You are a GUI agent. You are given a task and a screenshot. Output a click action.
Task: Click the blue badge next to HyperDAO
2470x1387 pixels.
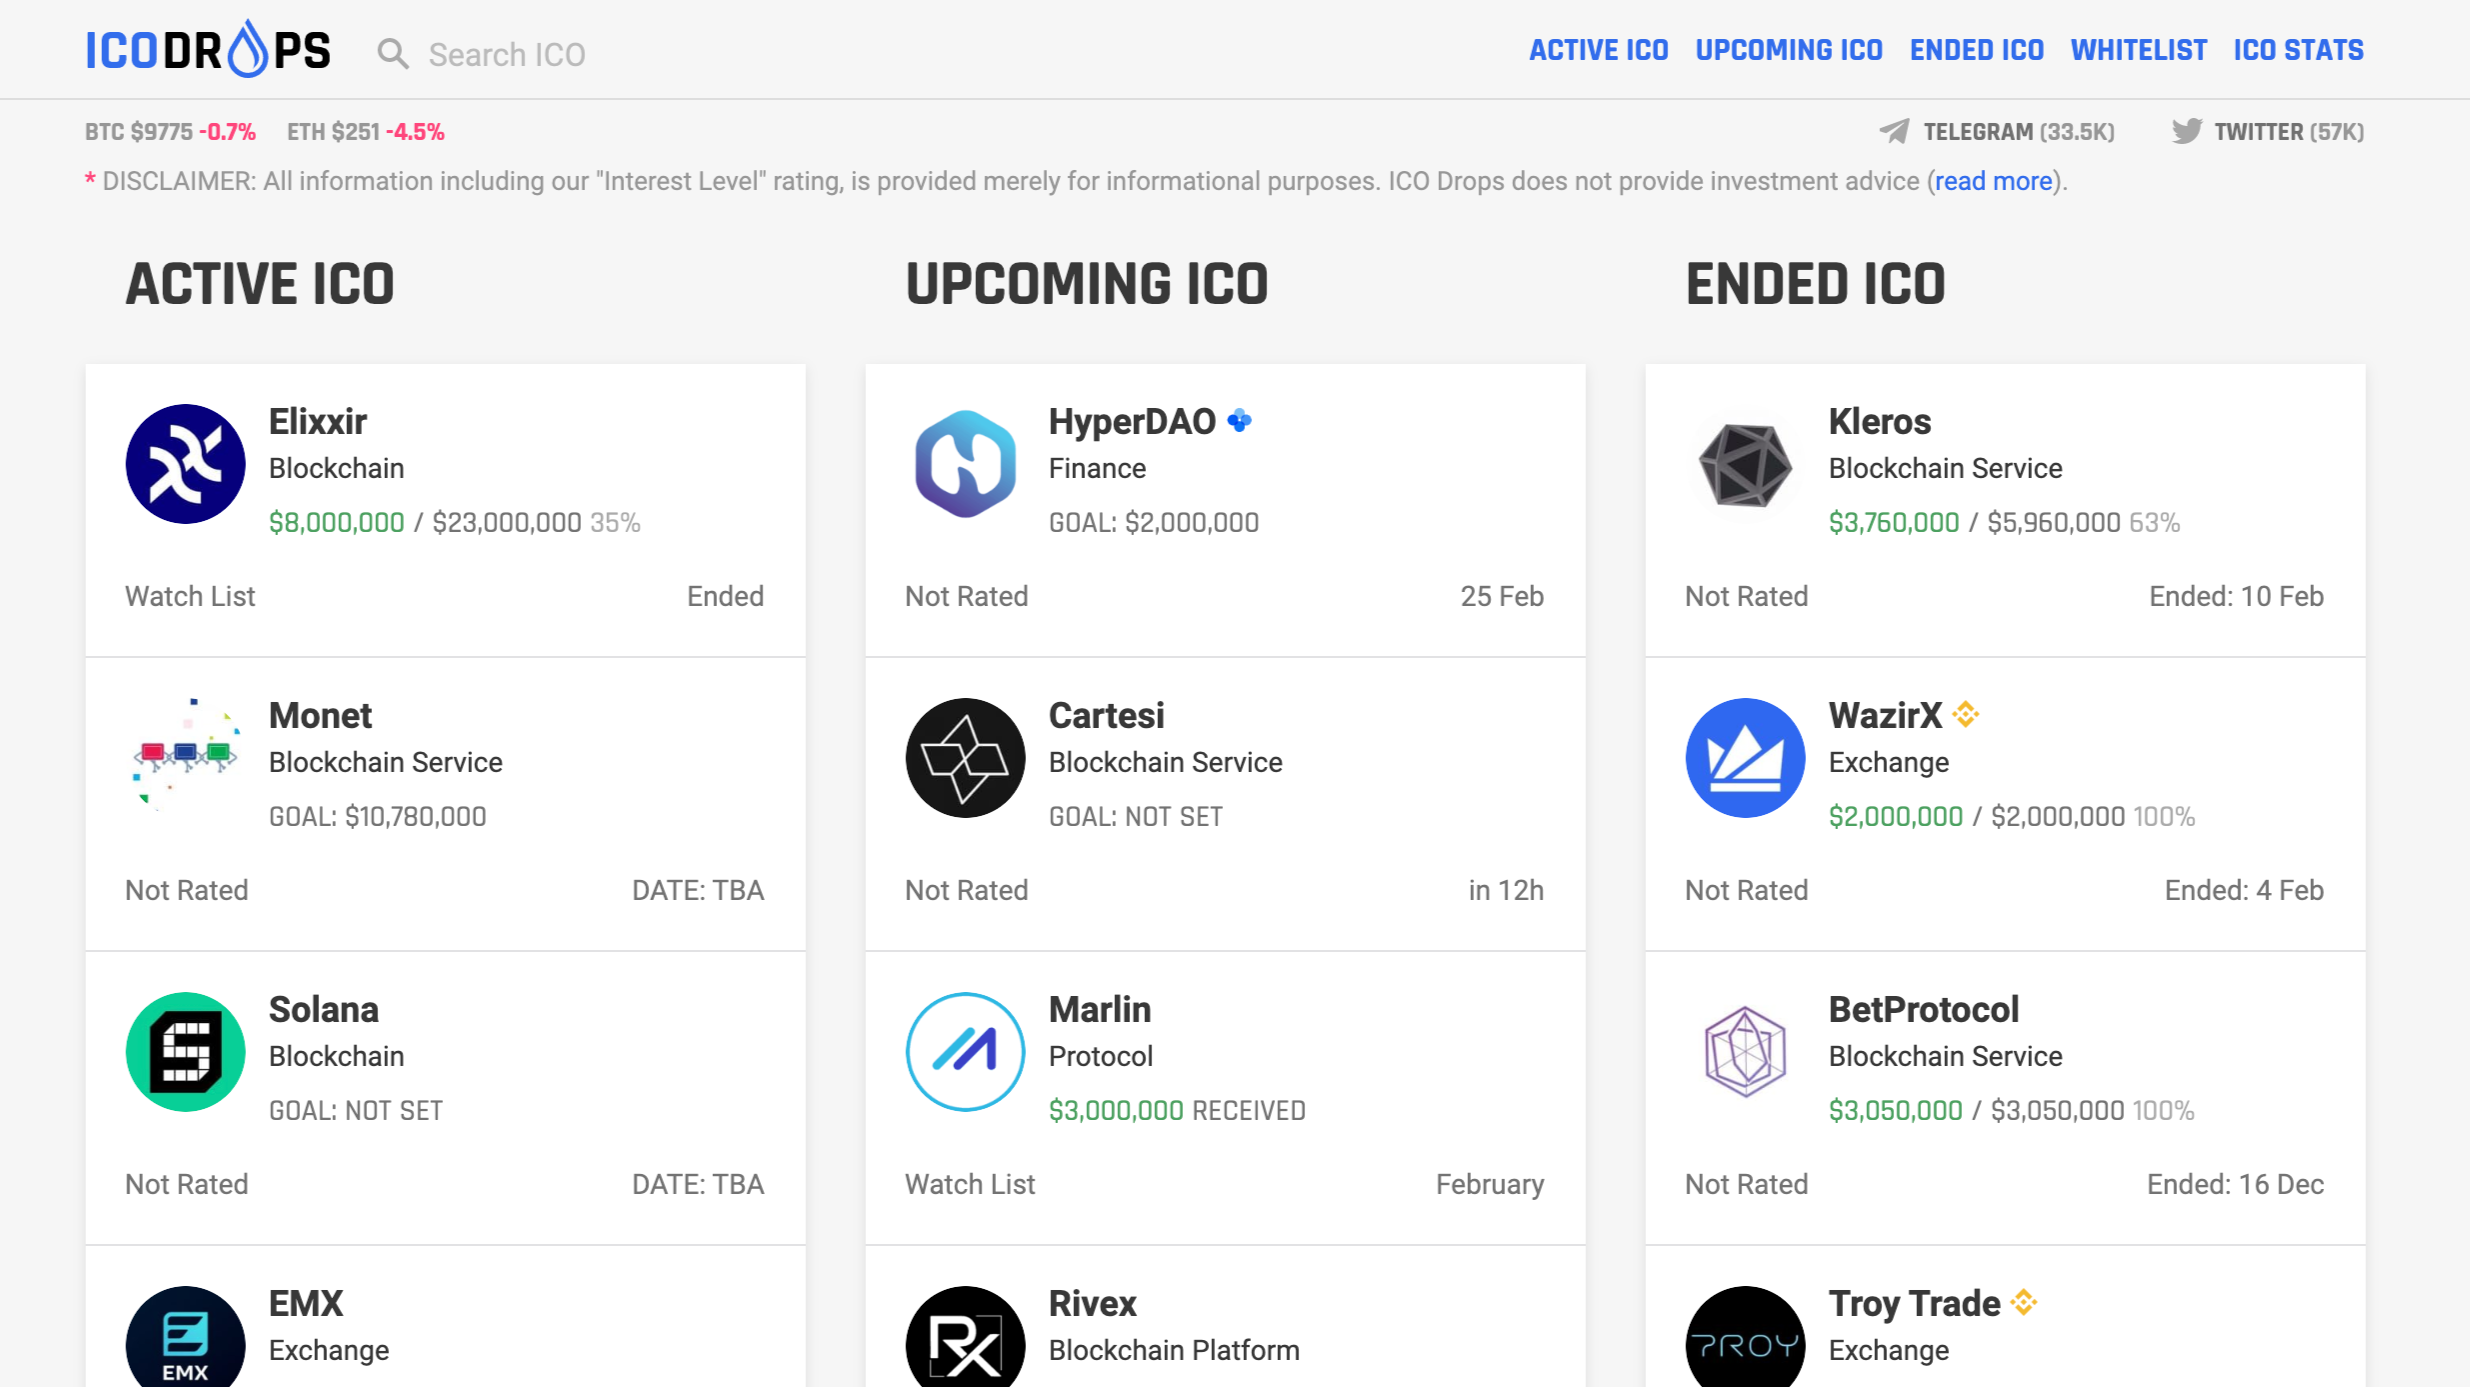pyautogui.click(x=1240, y=421)
